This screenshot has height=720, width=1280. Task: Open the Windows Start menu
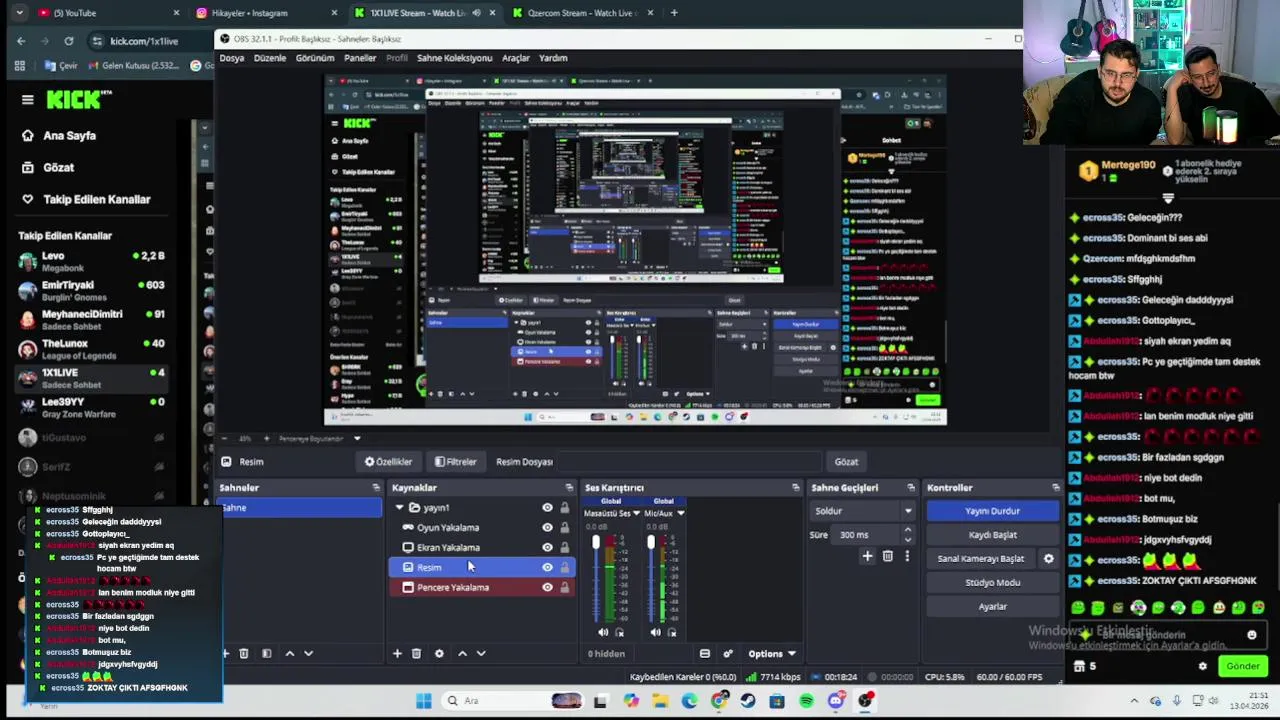coord(424,701)
